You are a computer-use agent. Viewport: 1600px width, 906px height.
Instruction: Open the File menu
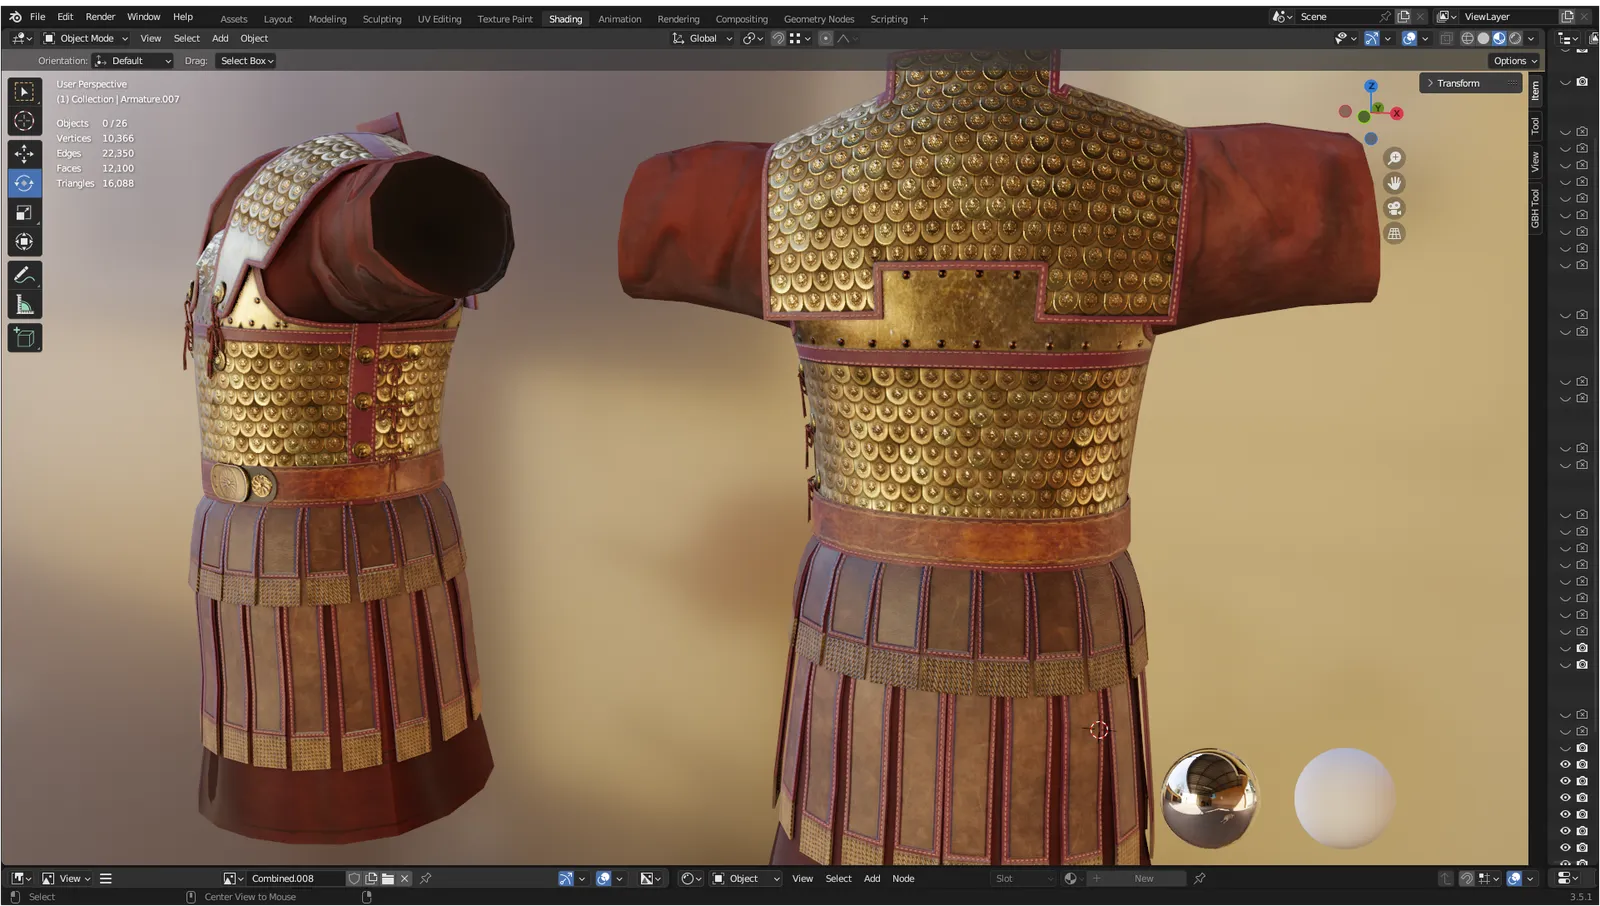click(37, 17)
